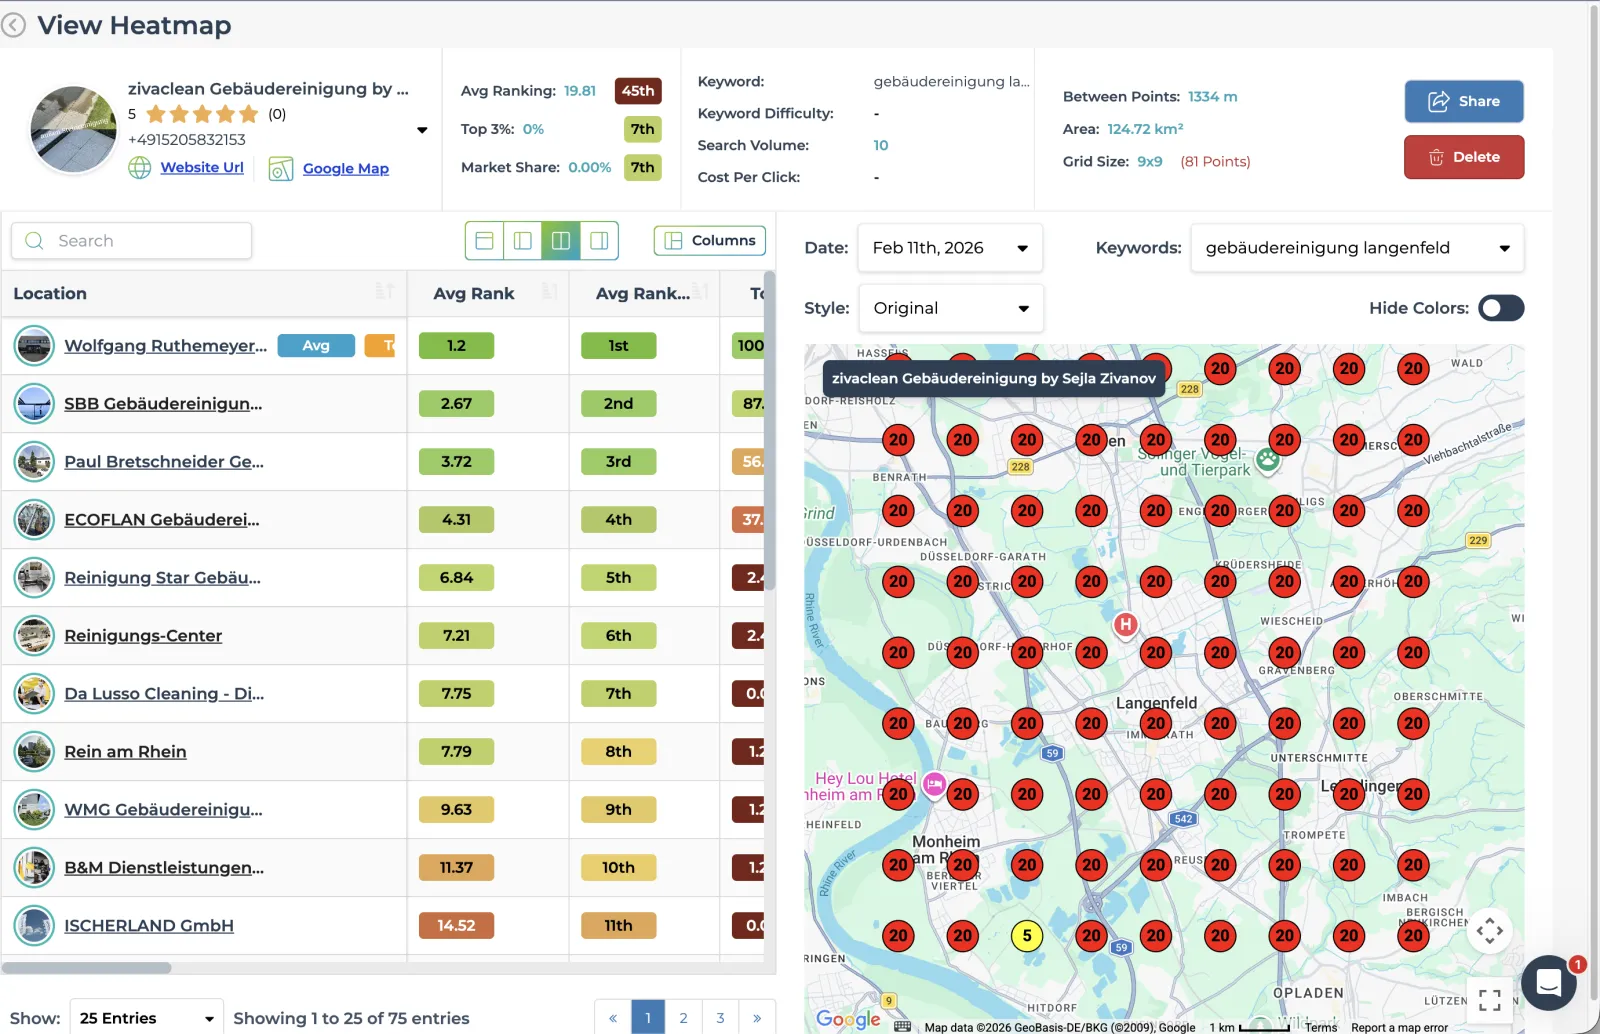1600x1034 pixels.
Task: Expand the business selector caret
Action: pyautogui.click(x=422, y=130)
